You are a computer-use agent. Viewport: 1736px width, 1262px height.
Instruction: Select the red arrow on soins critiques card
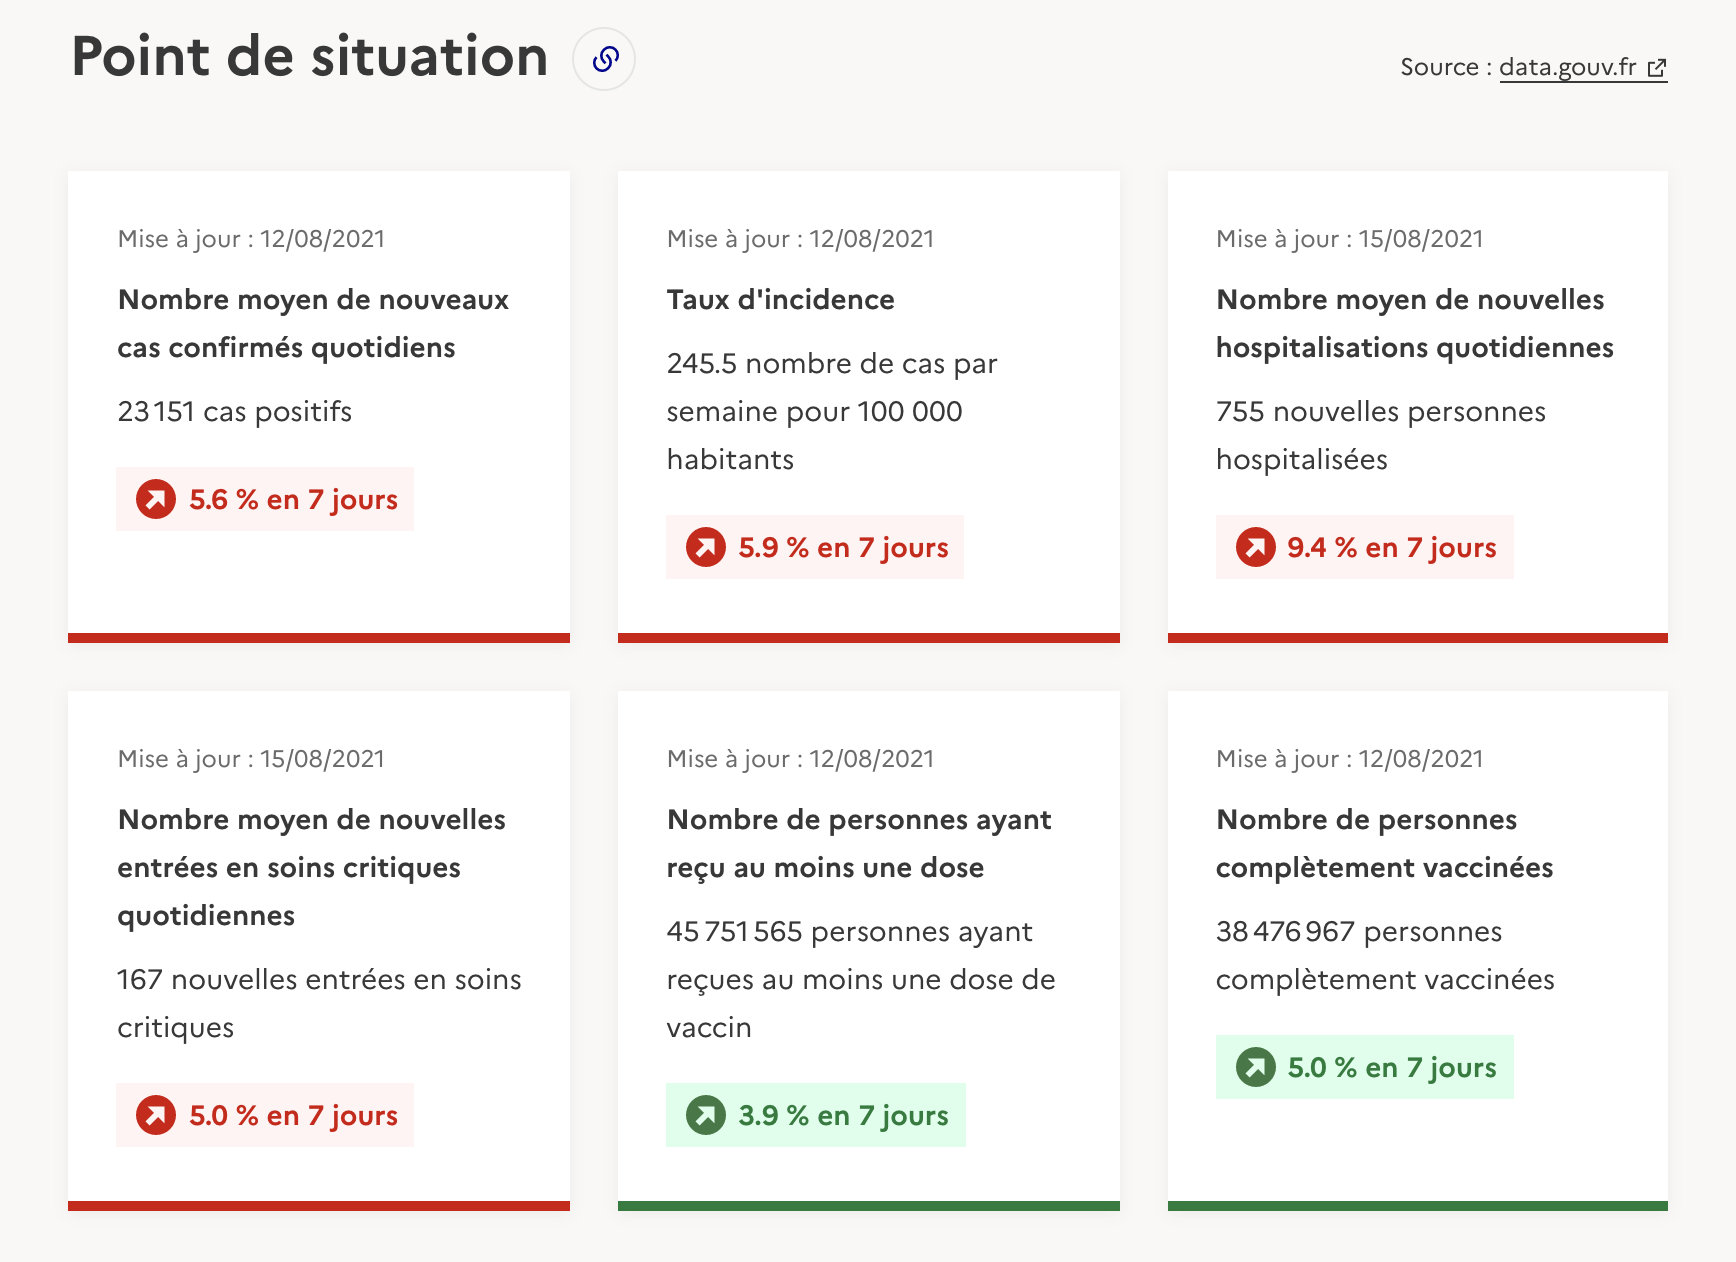point(155,1115)
